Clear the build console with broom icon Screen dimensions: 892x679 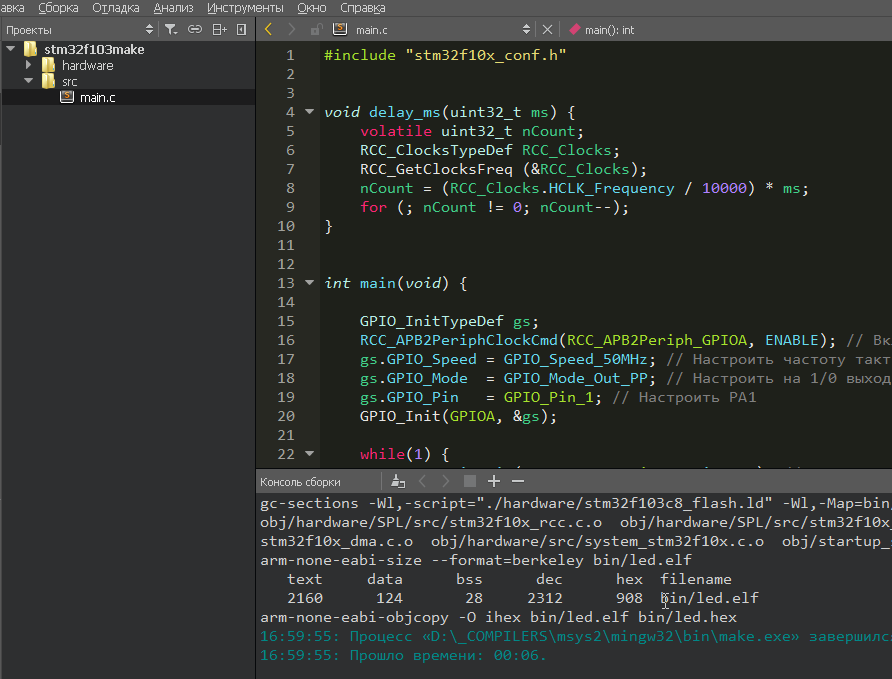pos(398,481)
